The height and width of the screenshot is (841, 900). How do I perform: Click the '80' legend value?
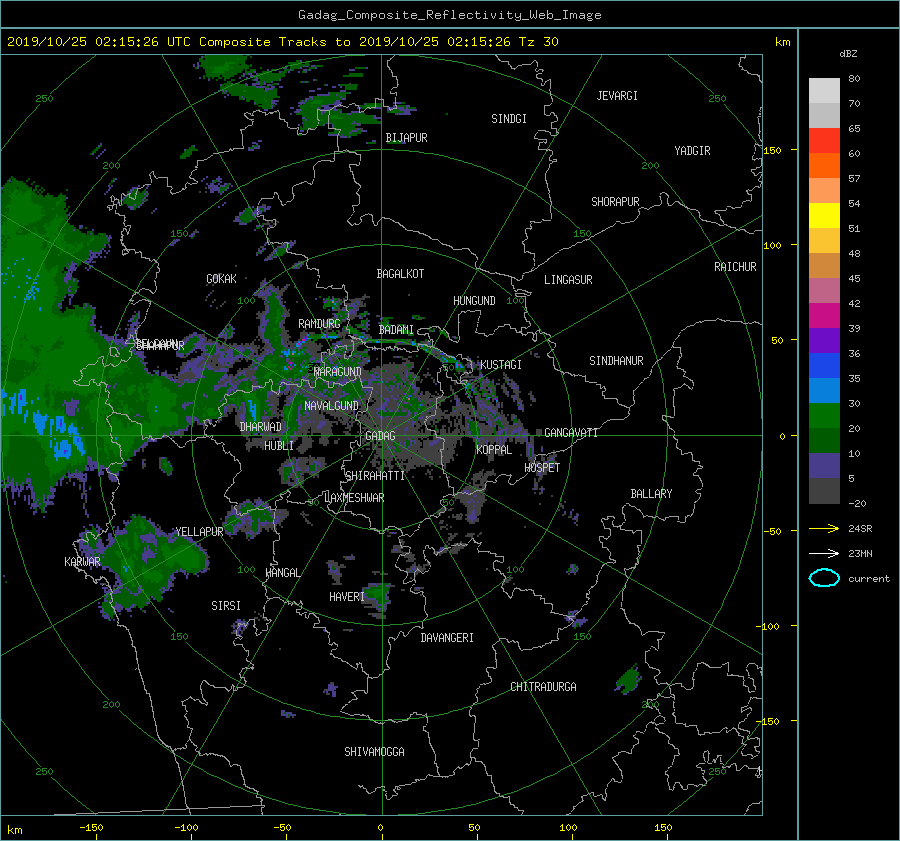click(x=854, y=79)
